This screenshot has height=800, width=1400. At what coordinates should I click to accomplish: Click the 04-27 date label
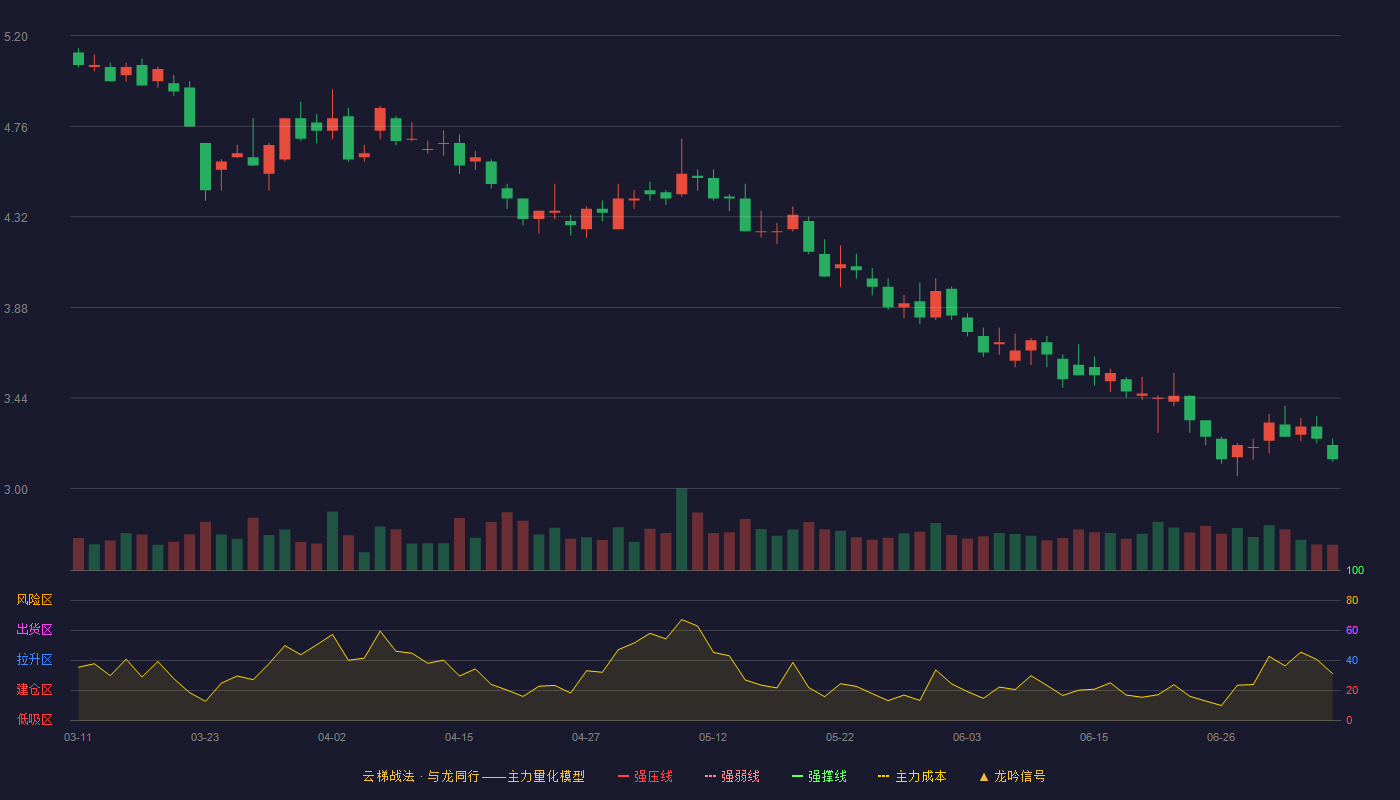coord(586,737)
